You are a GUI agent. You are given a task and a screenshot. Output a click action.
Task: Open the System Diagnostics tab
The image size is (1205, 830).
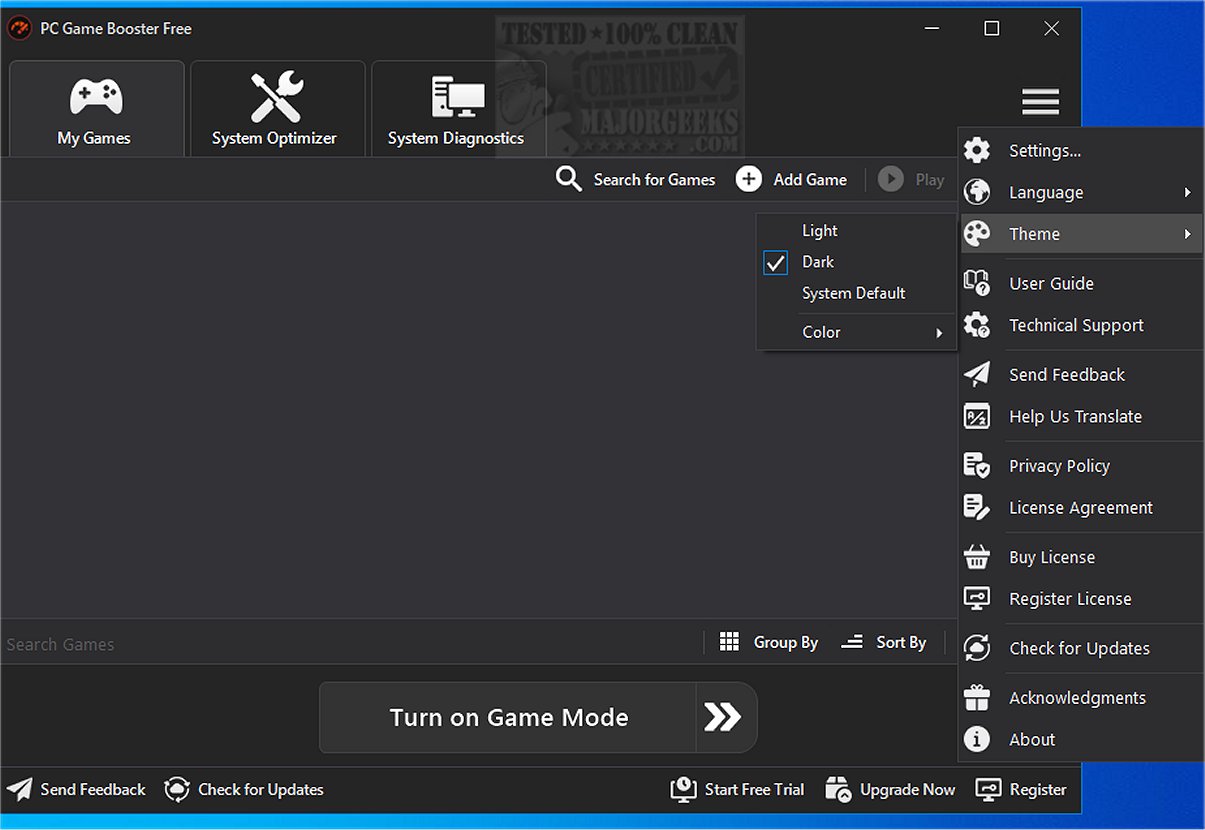click(x=459, y=109)
